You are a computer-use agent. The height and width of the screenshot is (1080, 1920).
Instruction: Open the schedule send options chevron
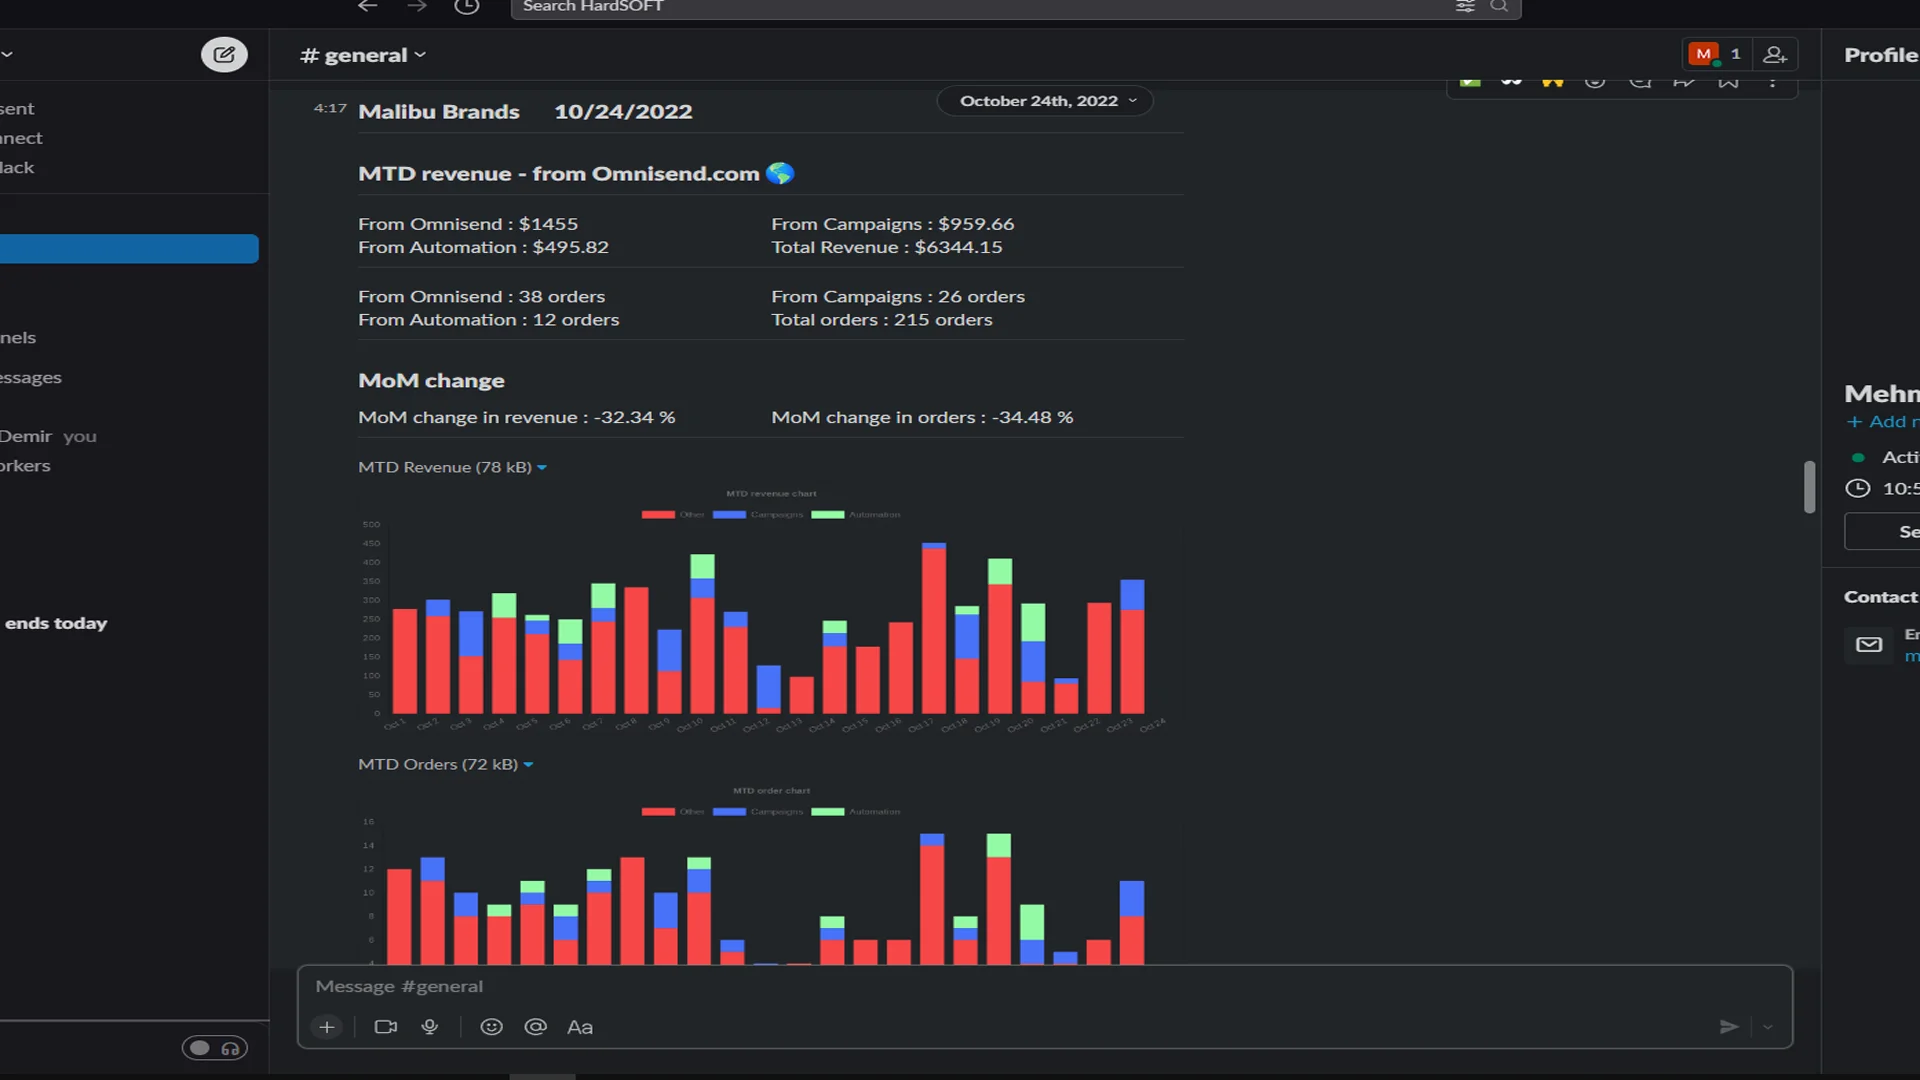(1768, 1027)
